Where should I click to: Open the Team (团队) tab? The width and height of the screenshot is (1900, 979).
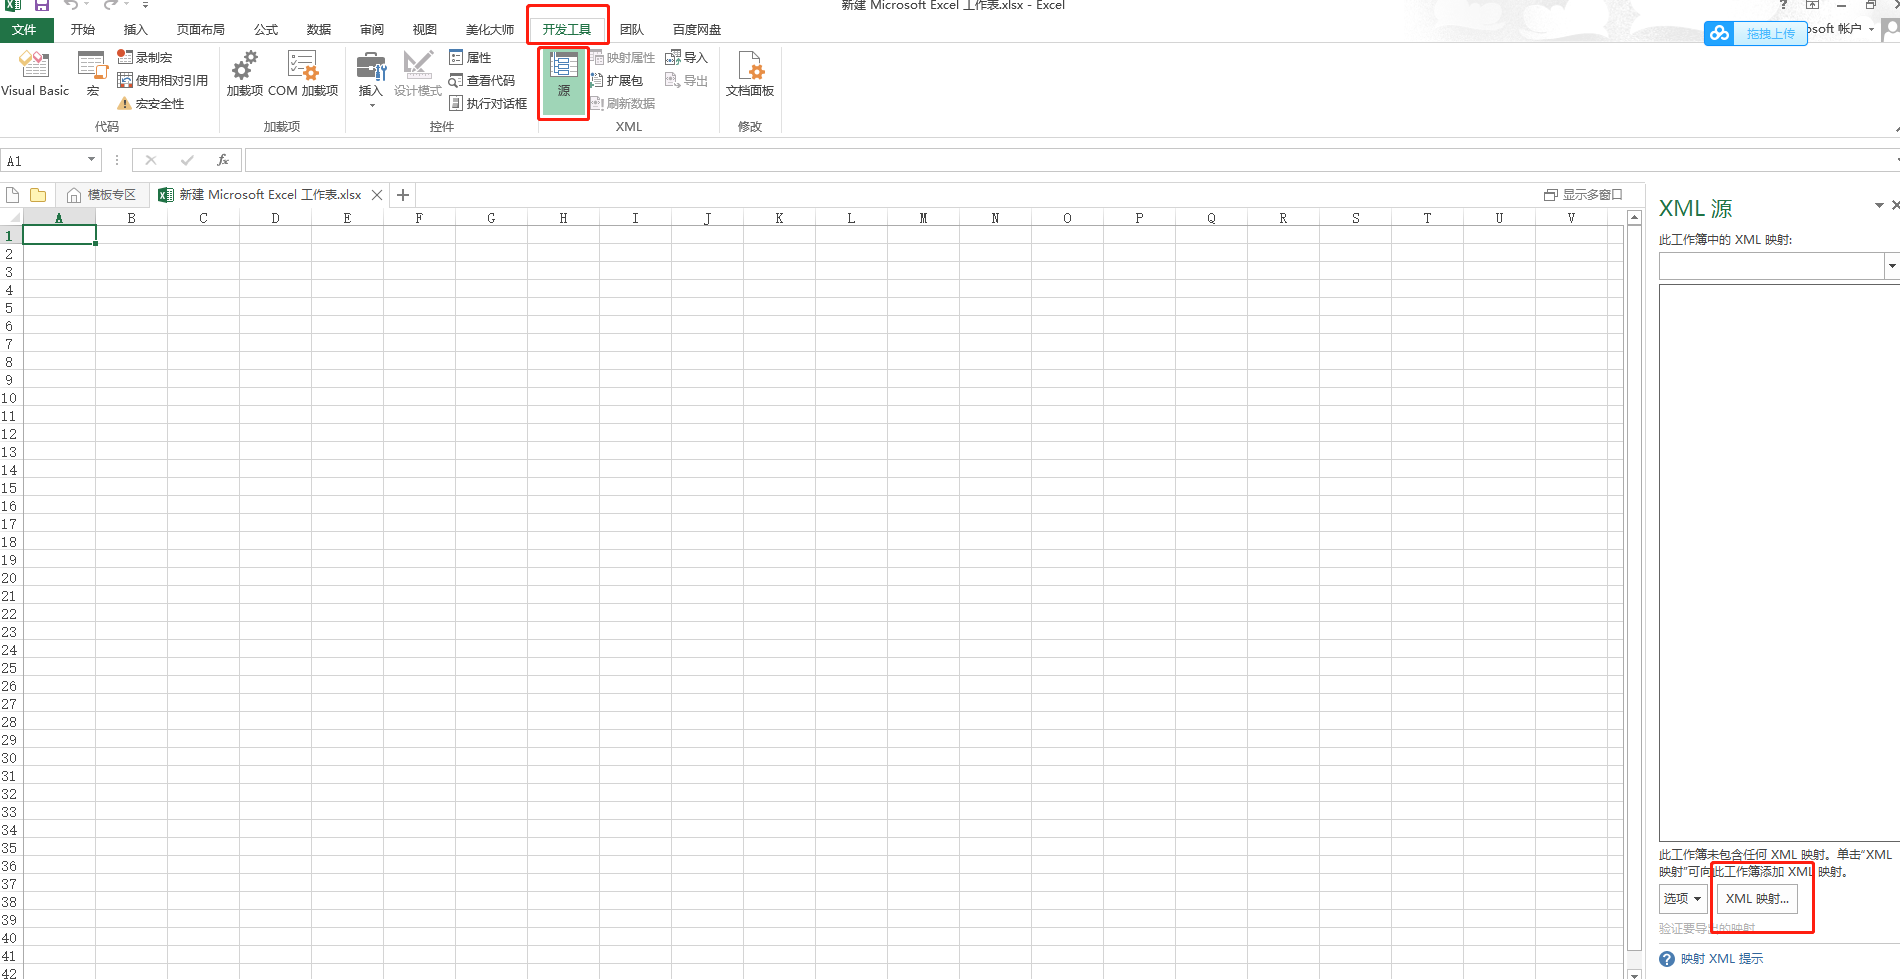point(631,30)
